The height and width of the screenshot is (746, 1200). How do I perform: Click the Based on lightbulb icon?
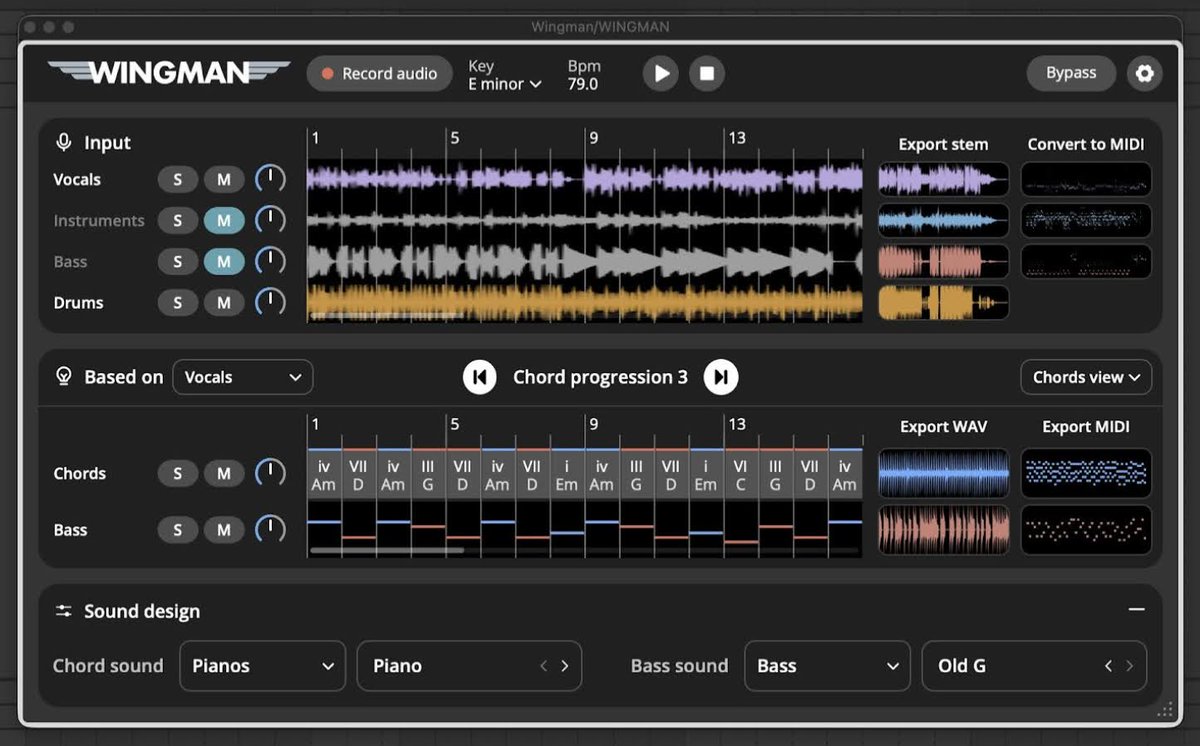pyautogui.click(x=64, y=377)
